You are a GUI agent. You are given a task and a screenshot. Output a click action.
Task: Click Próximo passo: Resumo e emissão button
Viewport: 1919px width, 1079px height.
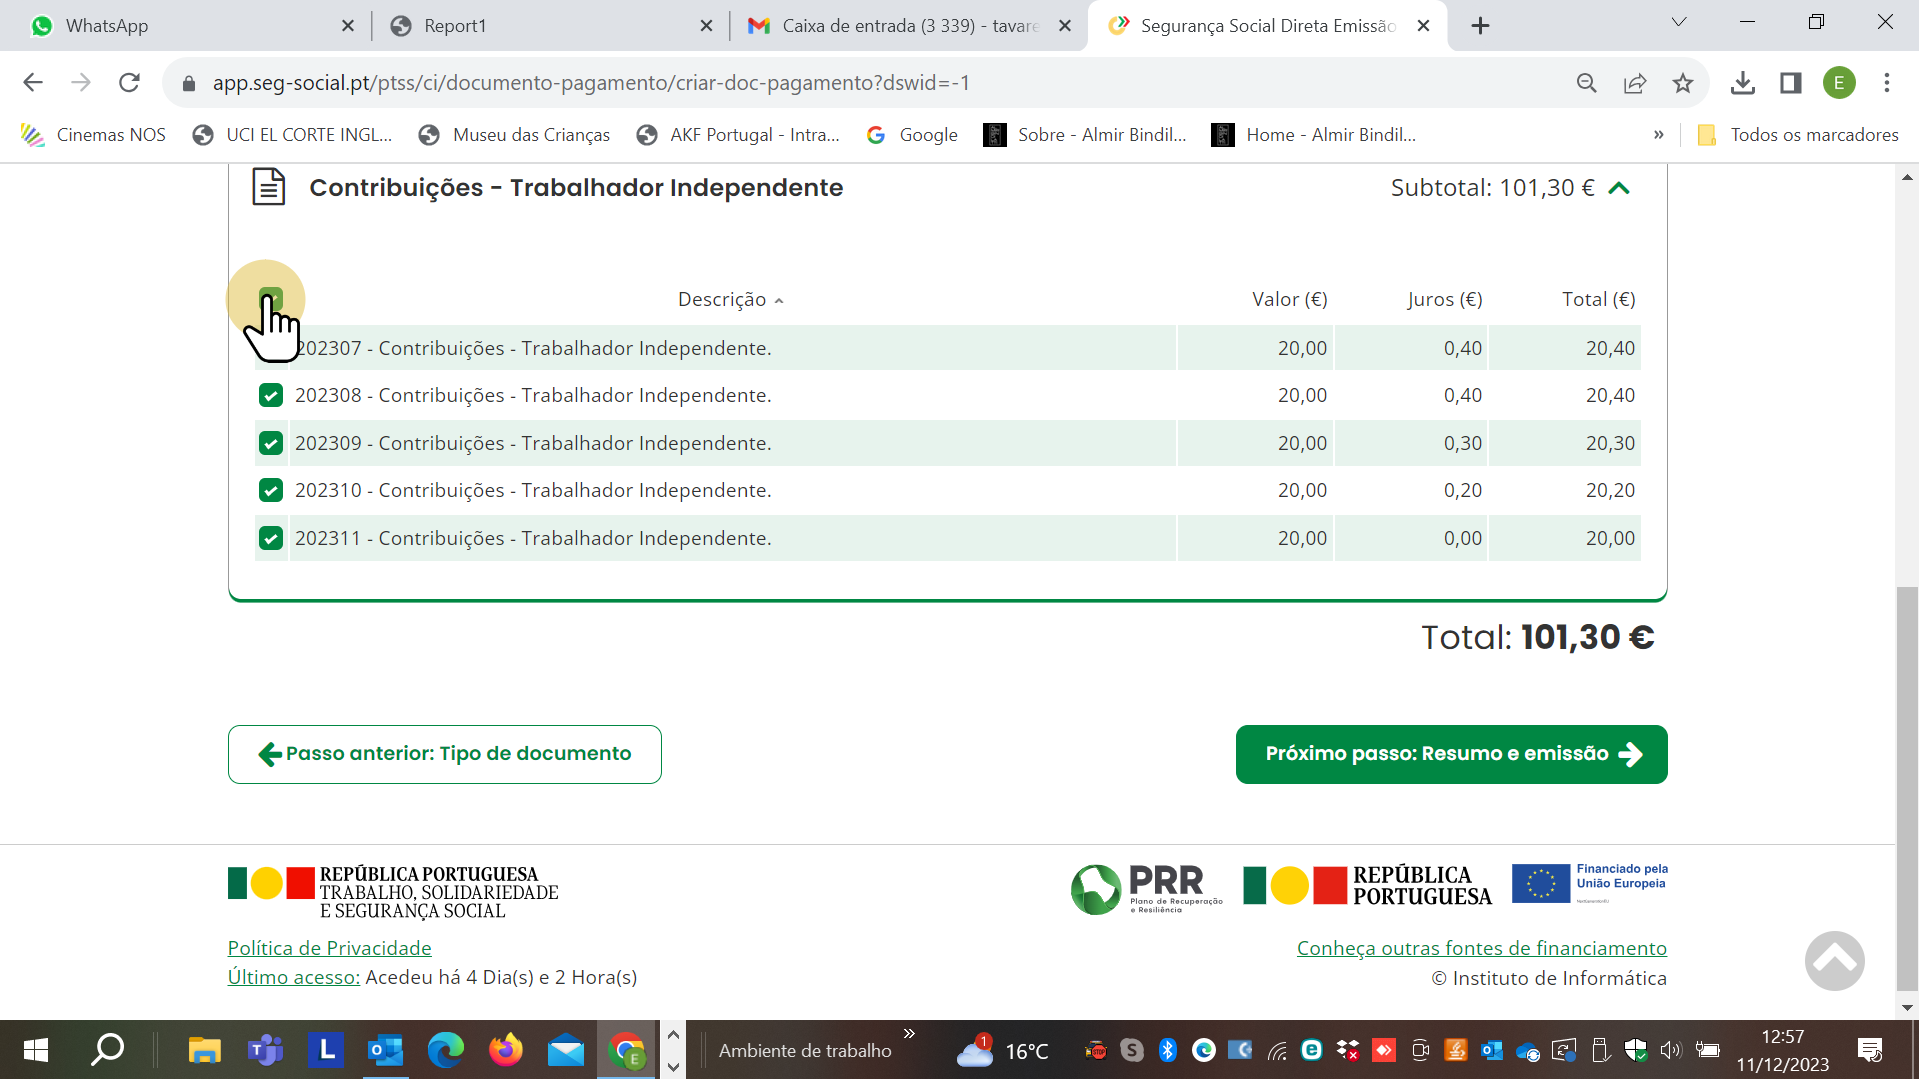(x=1451, y=754)
